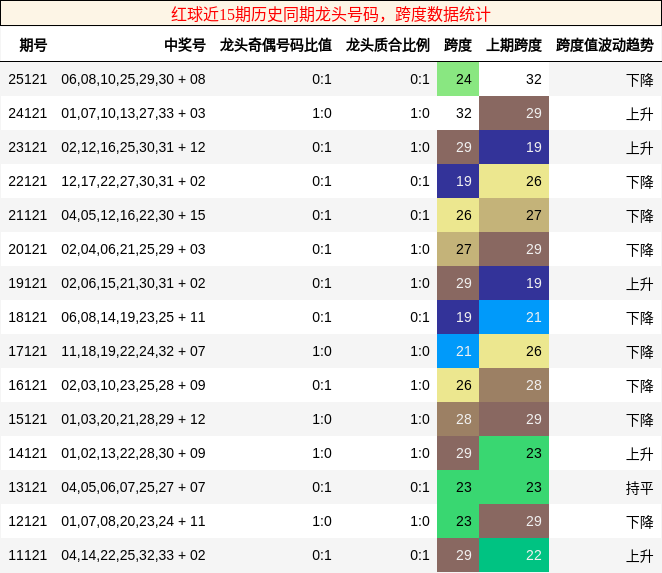
Task: Click winning numbers 06,08,10,25,29,30 + 08
Action: tap(133, 79)
